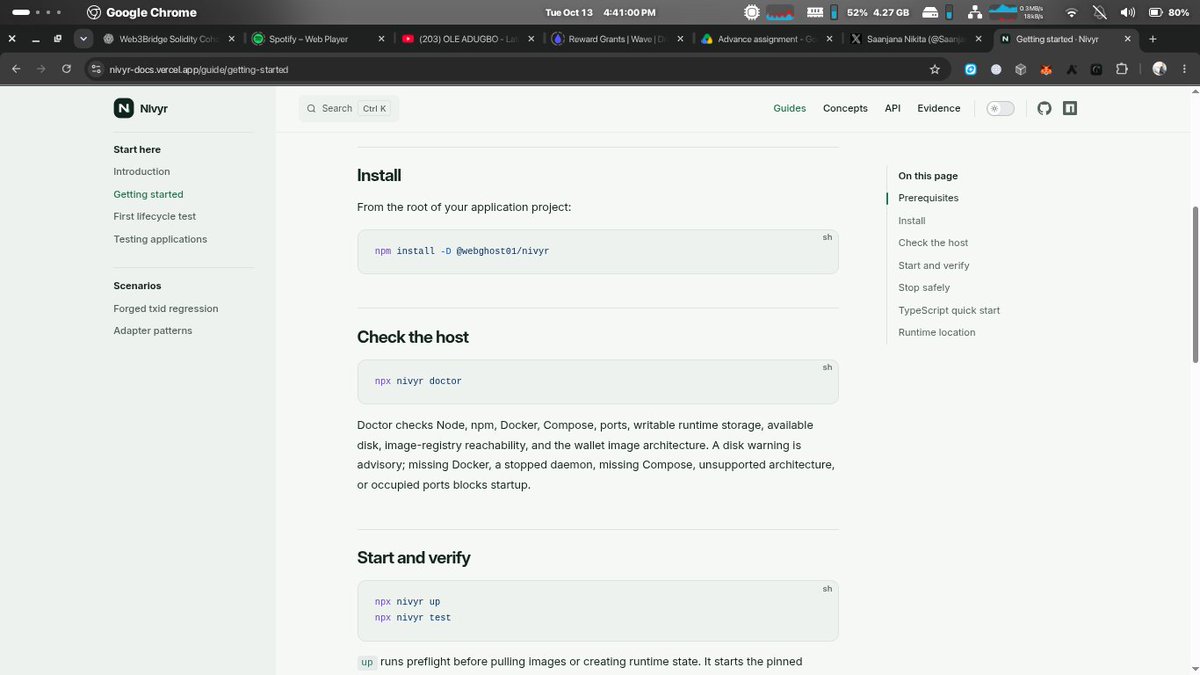The image size is (1200, 675).
Task: Click the date and time clock
Action: pyautogui.click(x=601, y=13)
